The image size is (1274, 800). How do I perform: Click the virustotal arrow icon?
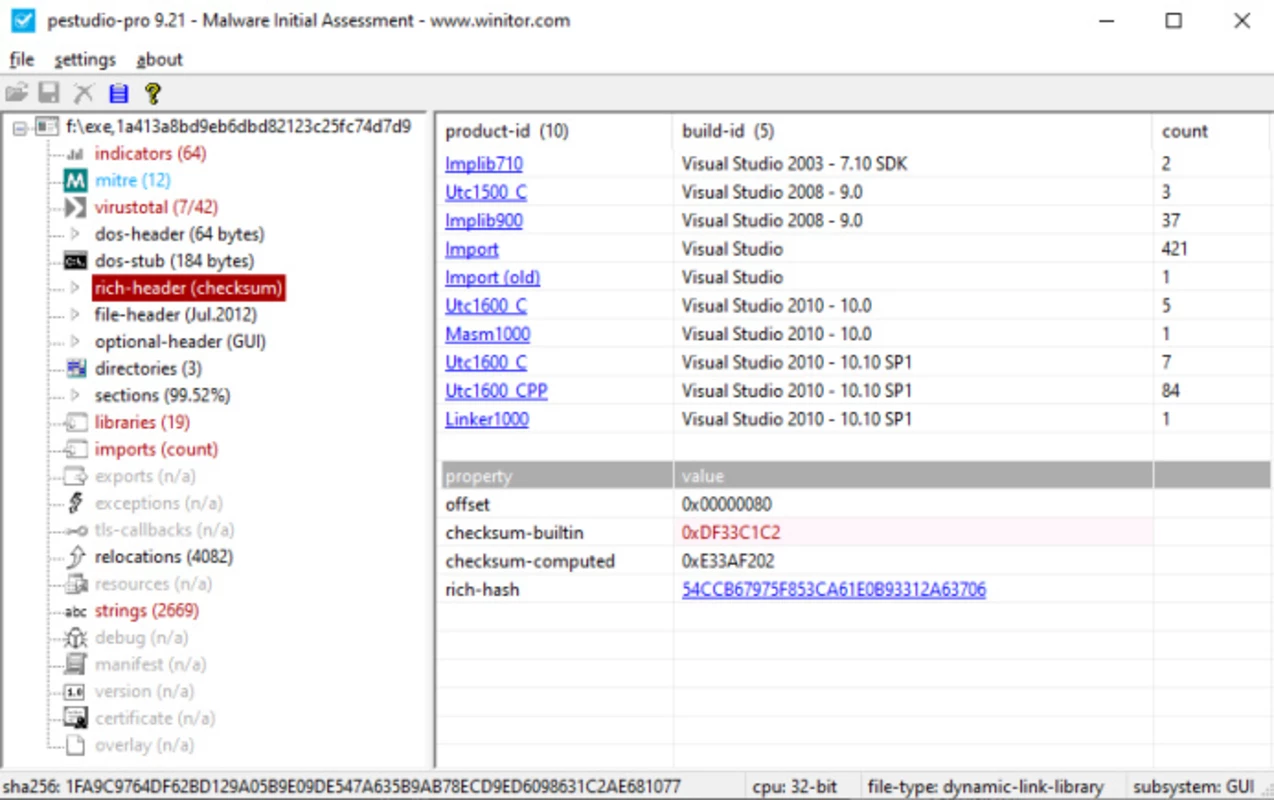pos(75,208)
